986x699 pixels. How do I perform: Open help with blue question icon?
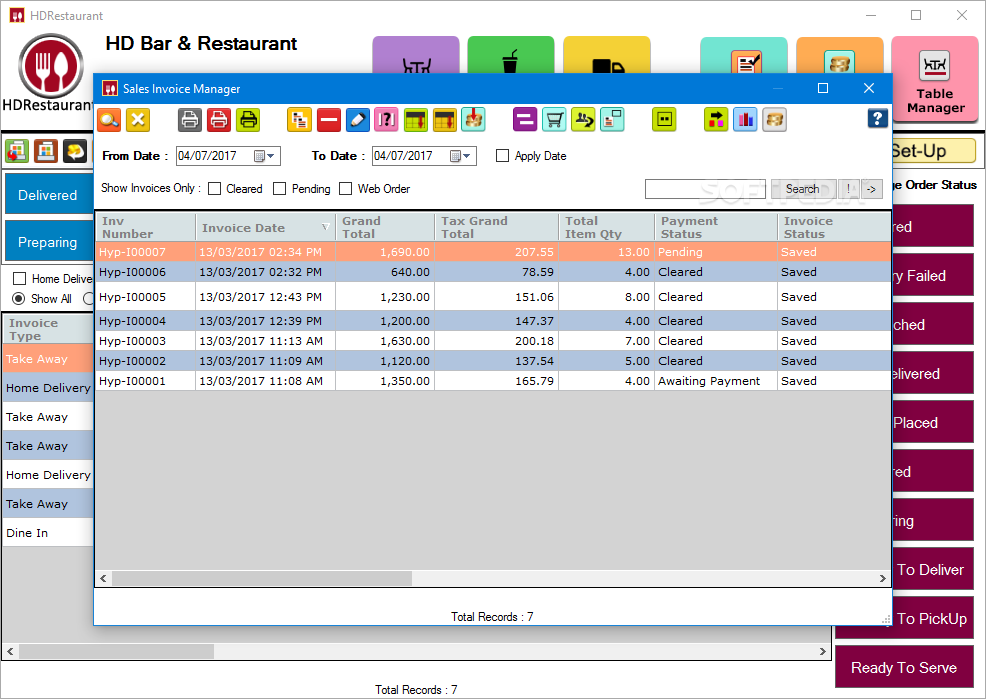[x=877, y=118]
